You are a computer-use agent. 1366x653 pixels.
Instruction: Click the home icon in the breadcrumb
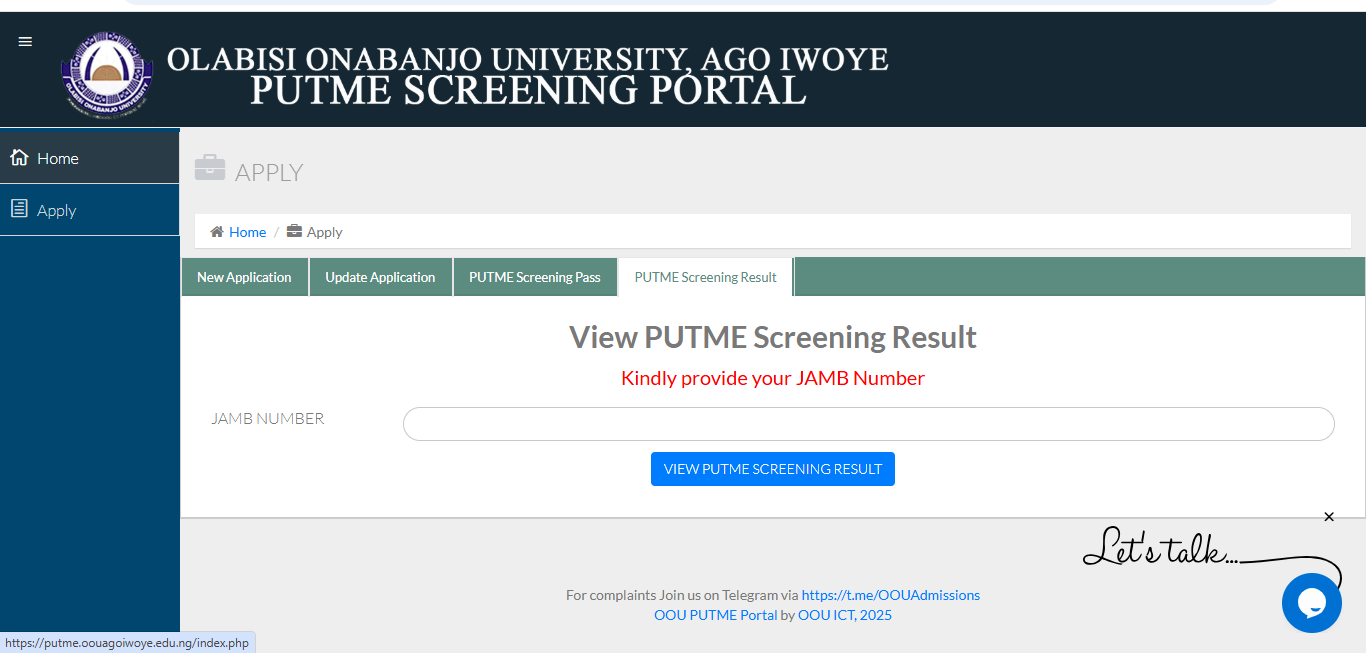coord(216,231)
